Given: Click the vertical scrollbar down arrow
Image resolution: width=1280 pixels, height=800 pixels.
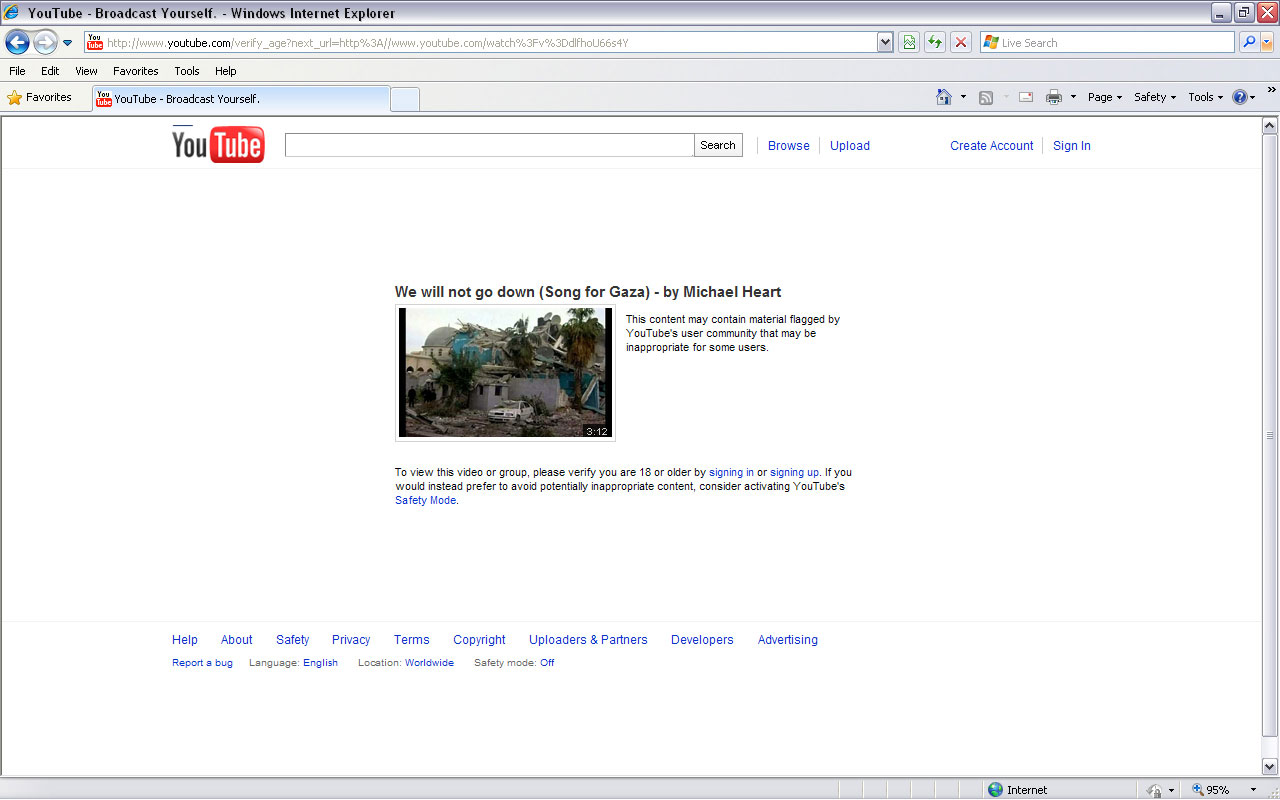Looking at the screenshot, I should (x=1270, y=767).
